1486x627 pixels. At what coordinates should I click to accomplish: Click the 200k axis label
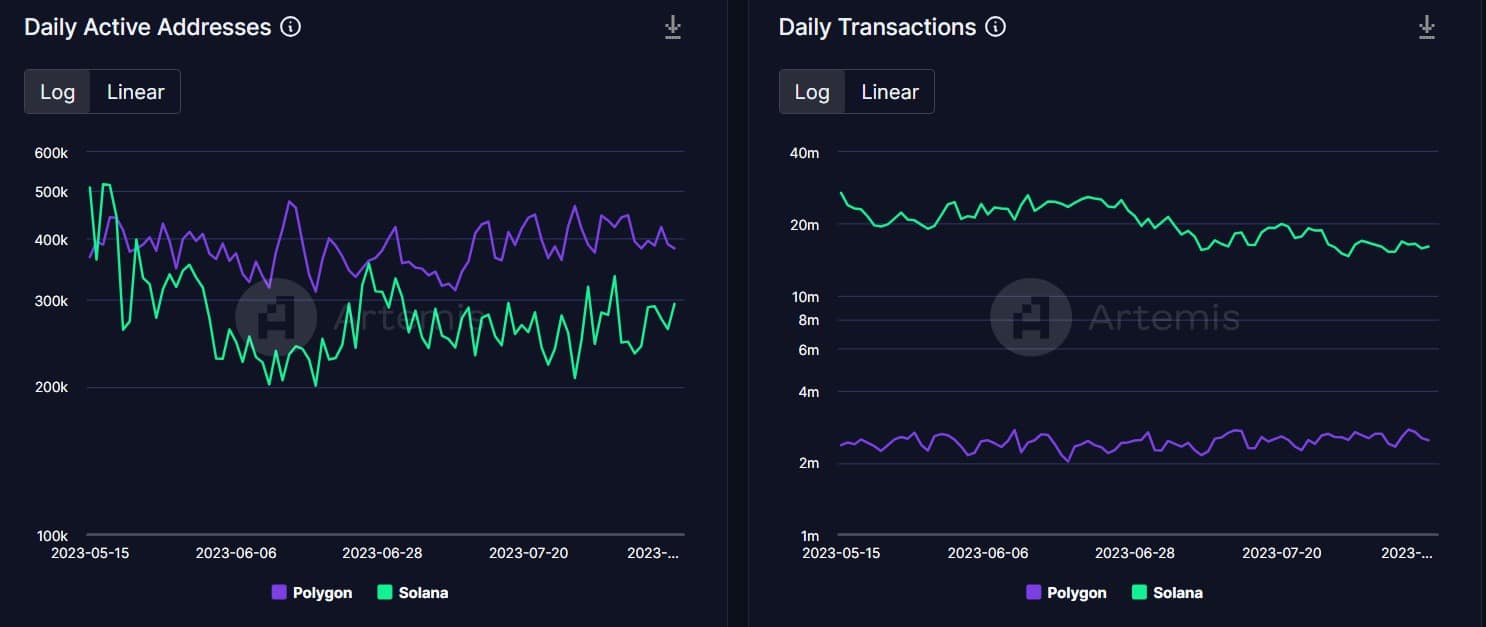[x=51, y=388]
